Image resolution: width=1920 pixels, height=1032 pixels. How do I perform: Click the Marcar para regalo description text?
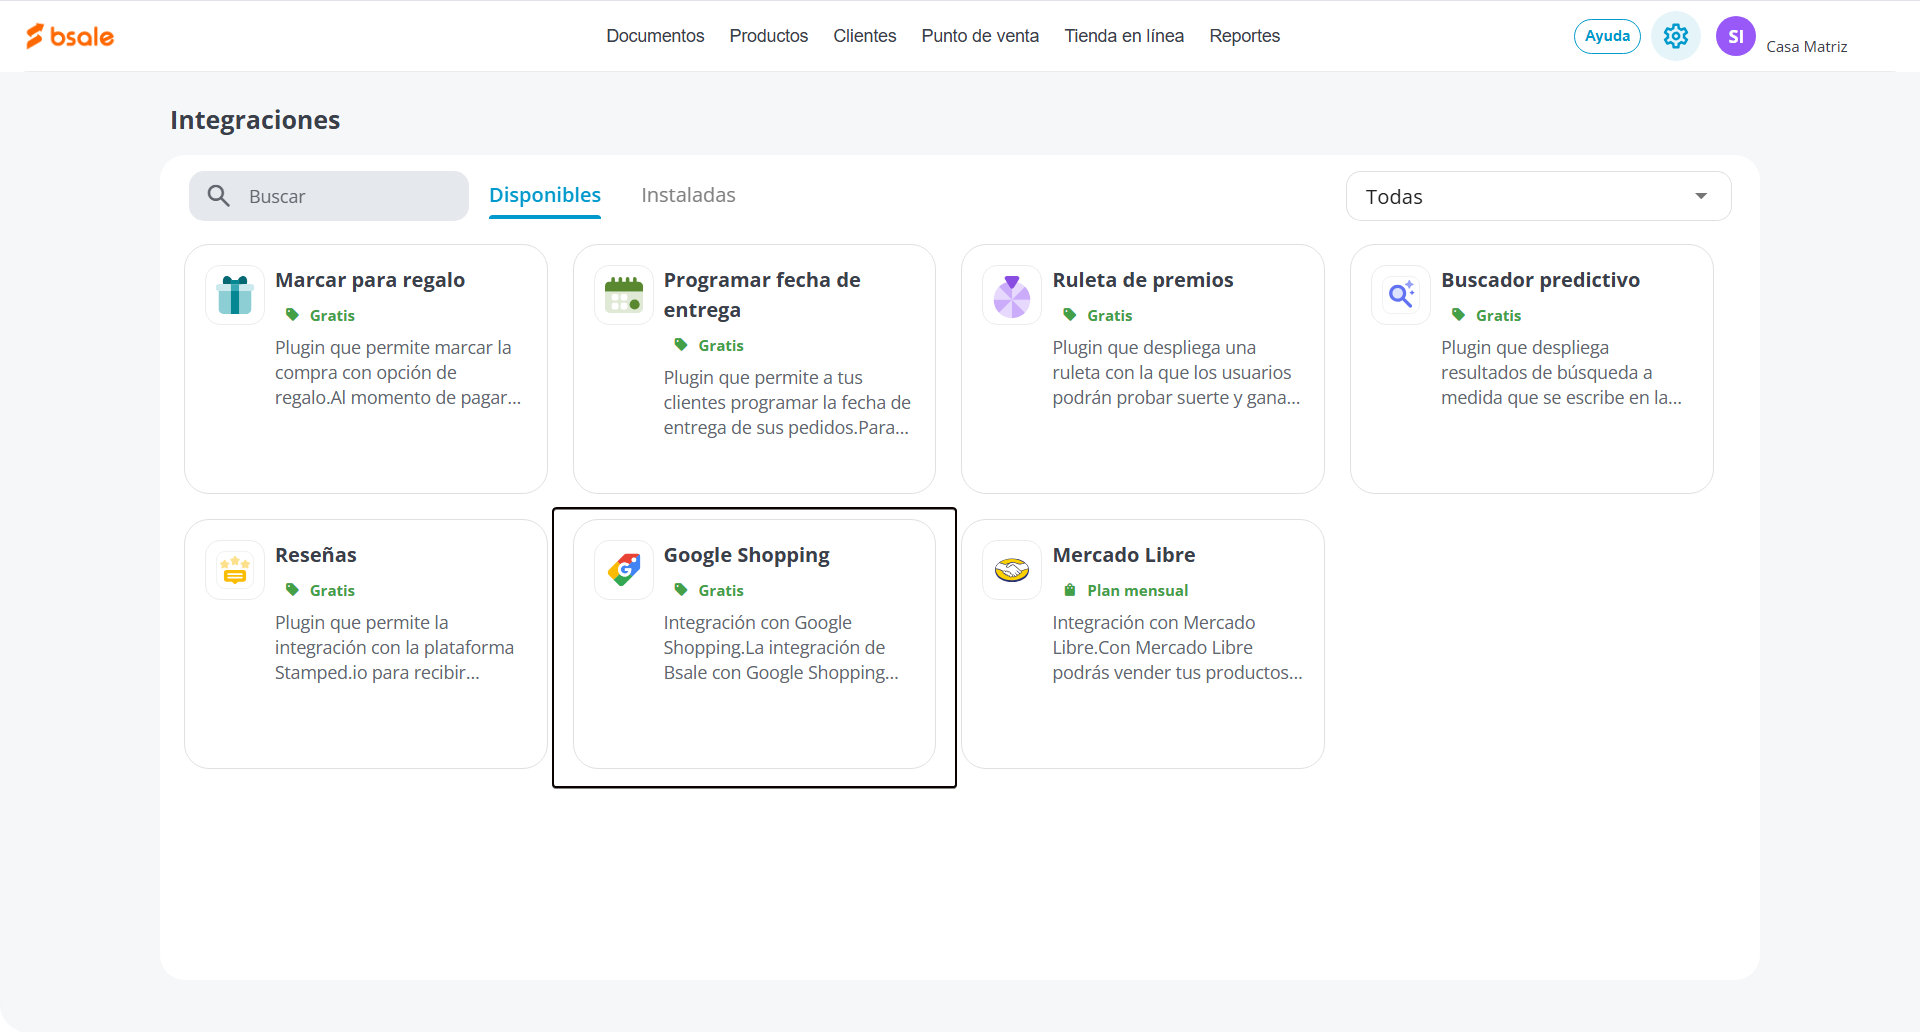tap(398, 372)
